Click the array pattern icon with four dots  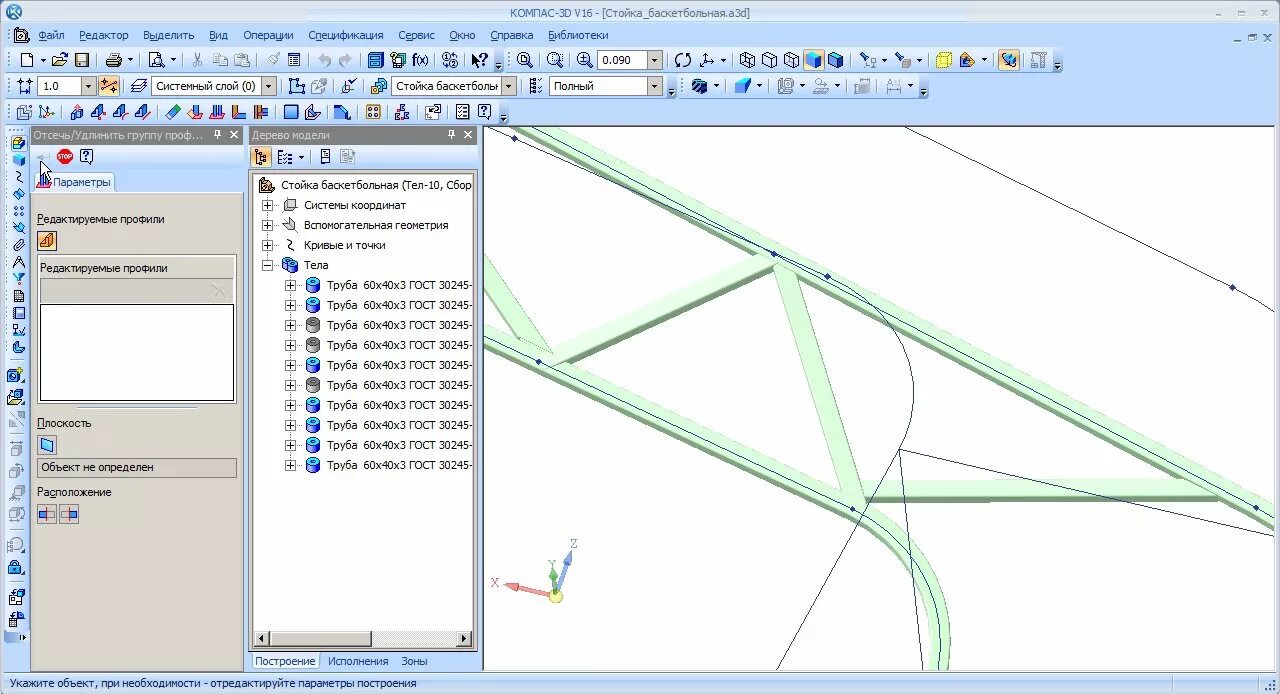pyautogui.click(x=373, y=112)
